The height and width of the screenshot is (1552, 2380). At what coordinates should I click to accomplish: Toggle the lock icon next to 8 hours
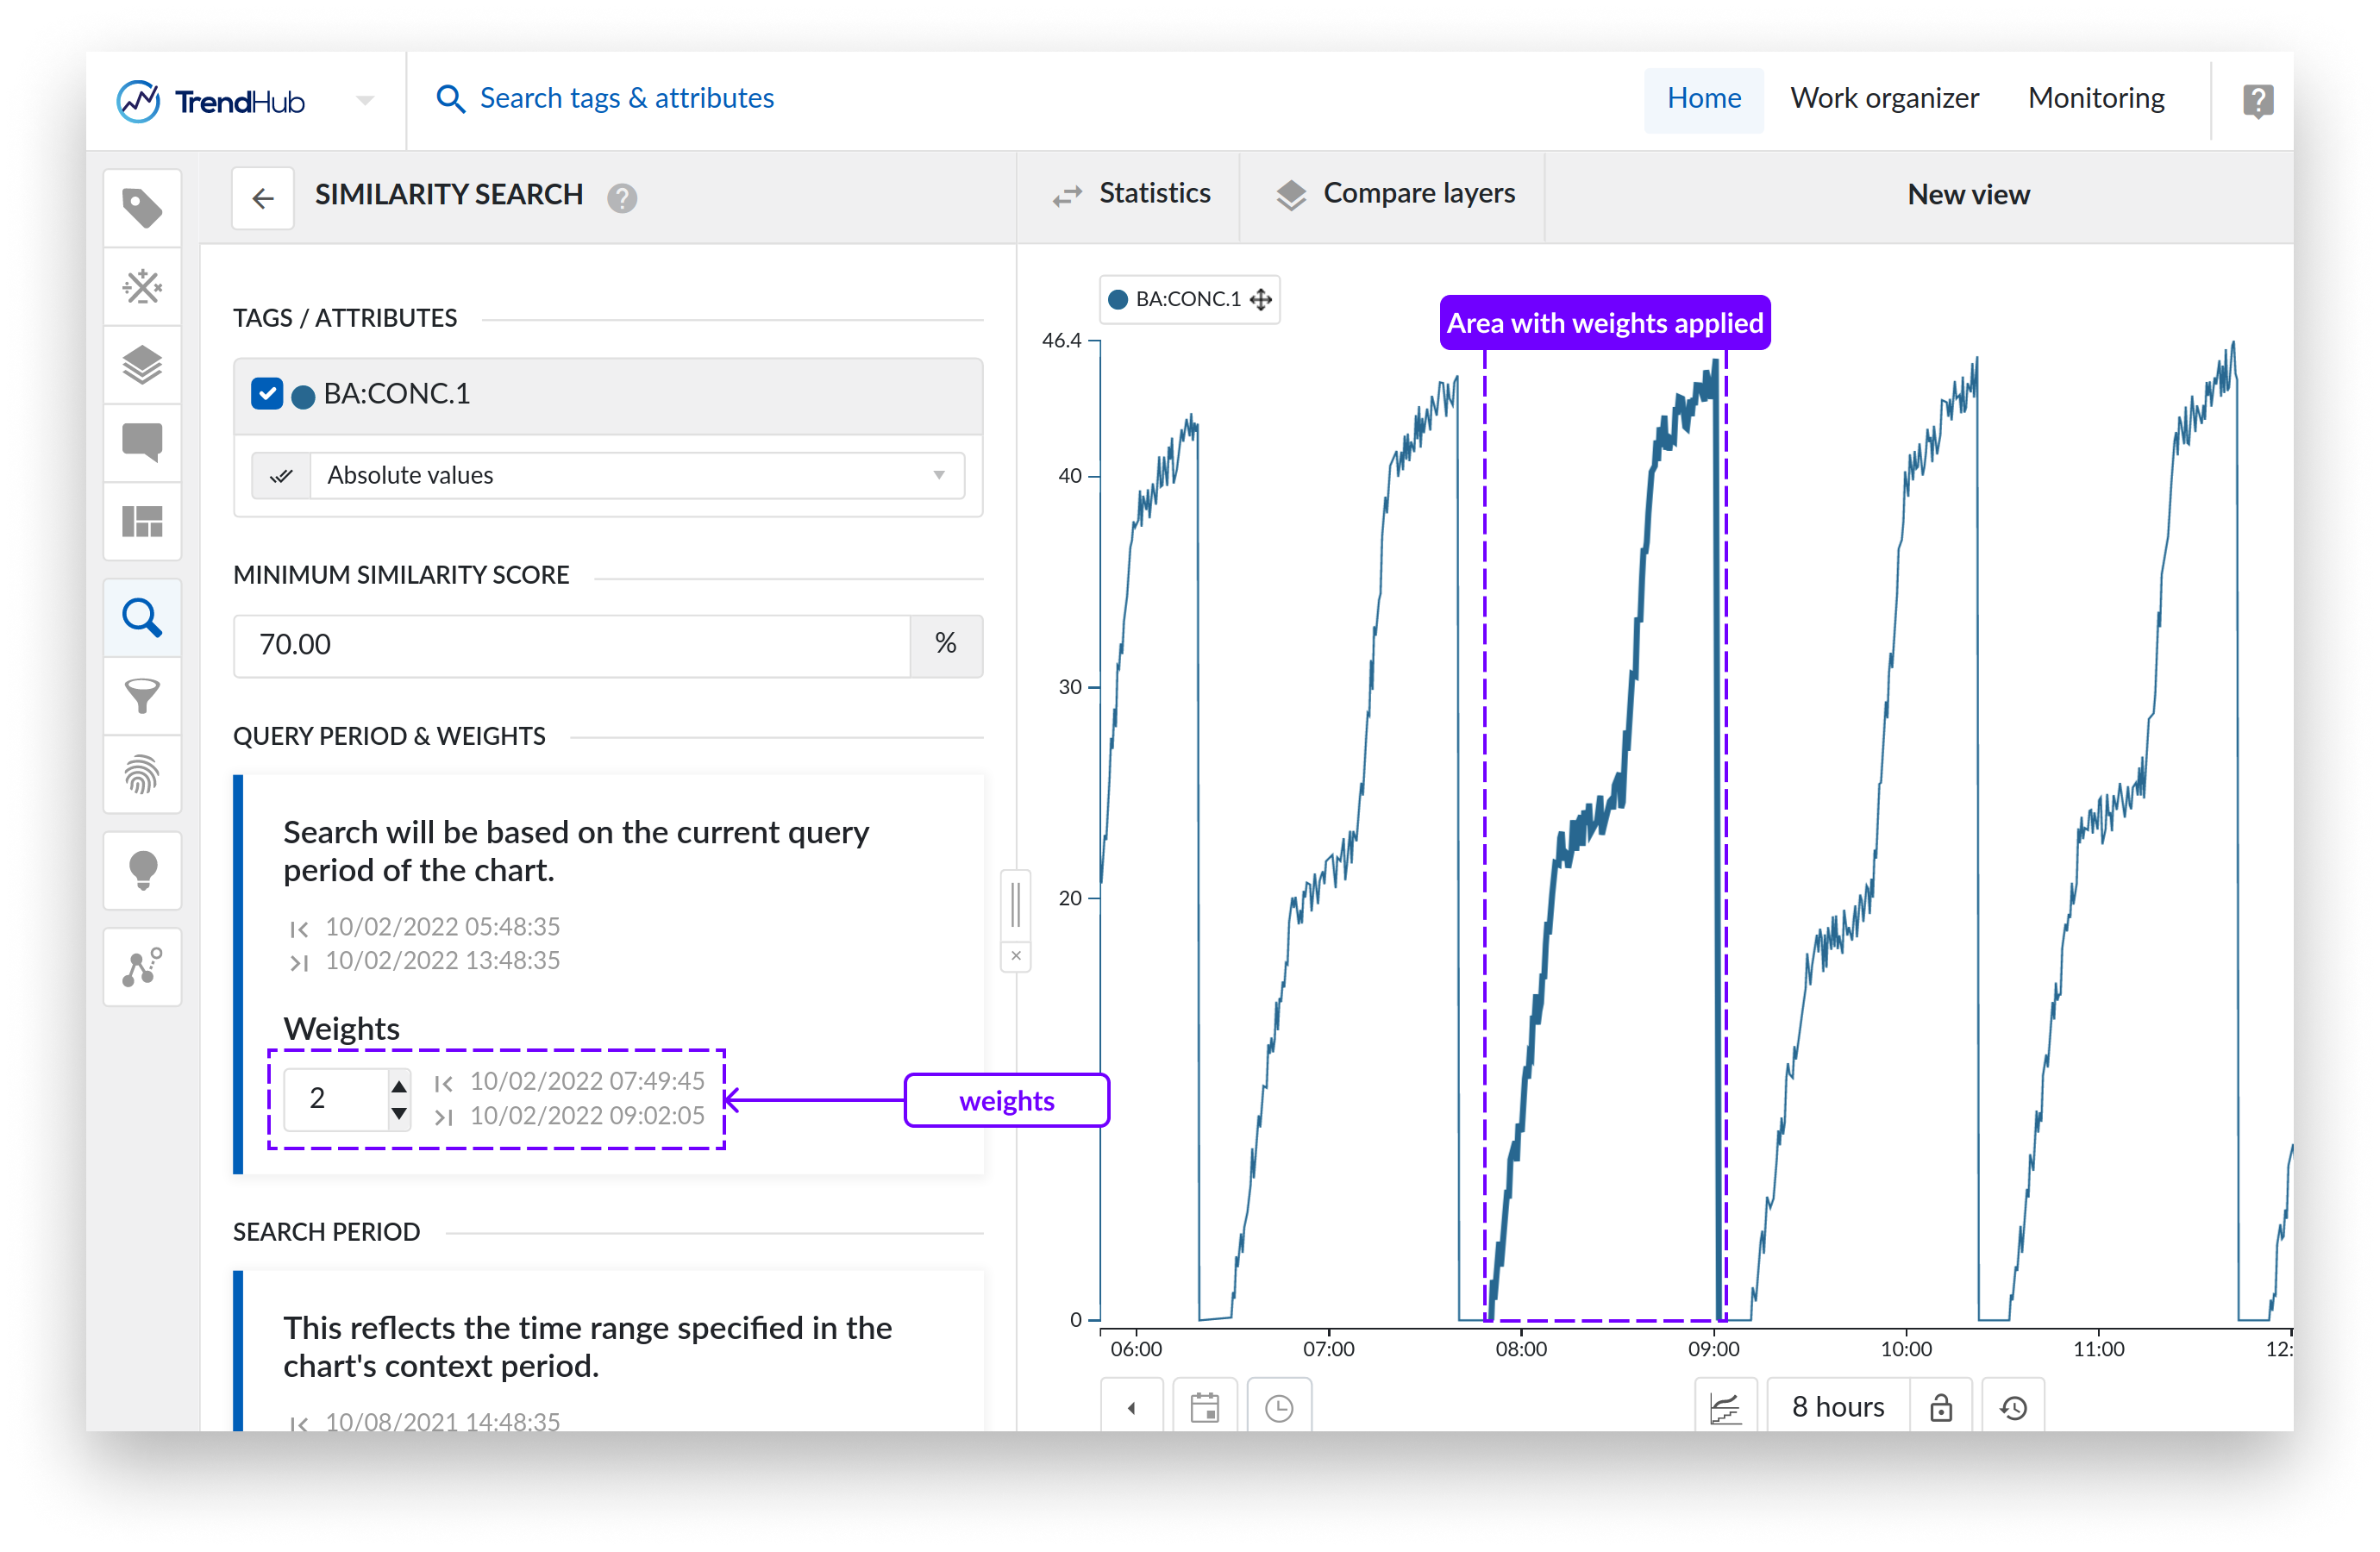(1940, 1407)
